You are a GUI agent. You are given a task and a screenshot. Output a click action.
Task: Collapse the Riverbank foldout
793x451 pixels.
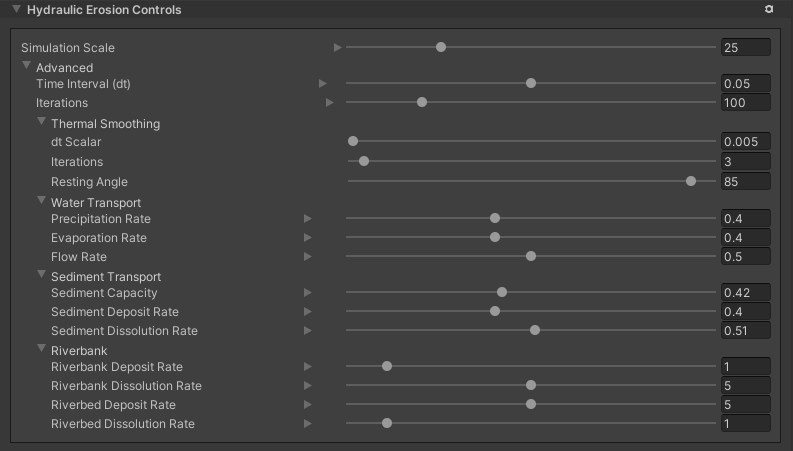pyautogui.click(x=42, y=350)
